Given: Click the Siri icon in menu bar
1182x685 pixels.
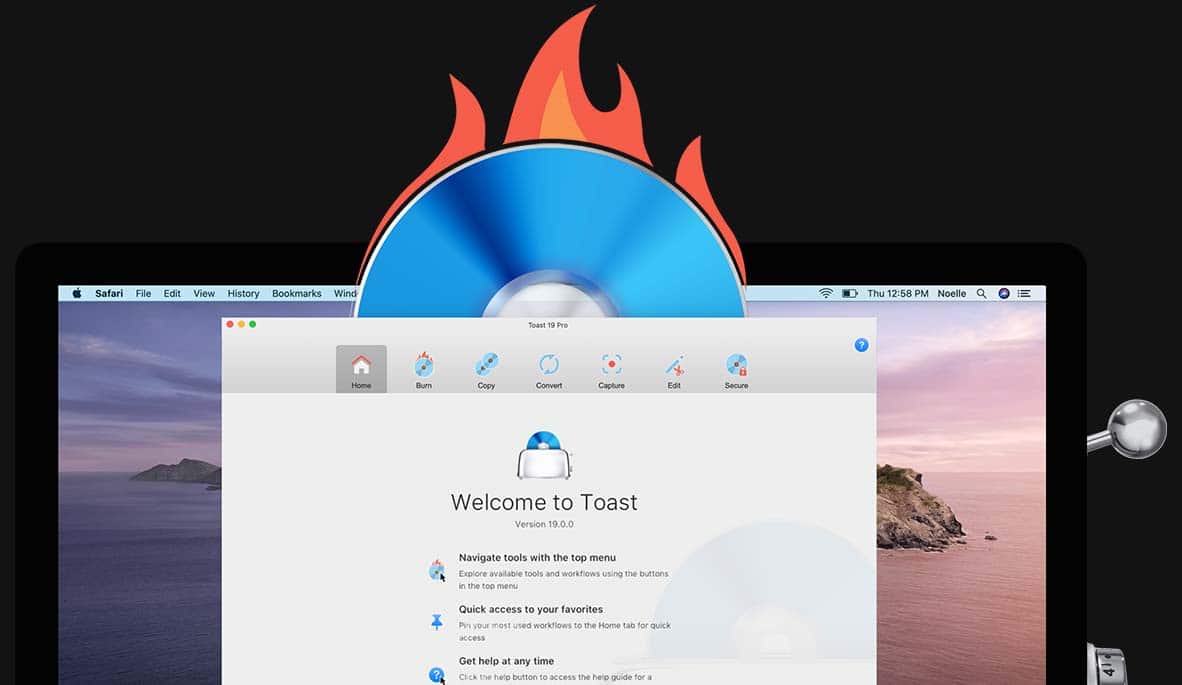Looking at the screenshot, I should (1004, 293).
